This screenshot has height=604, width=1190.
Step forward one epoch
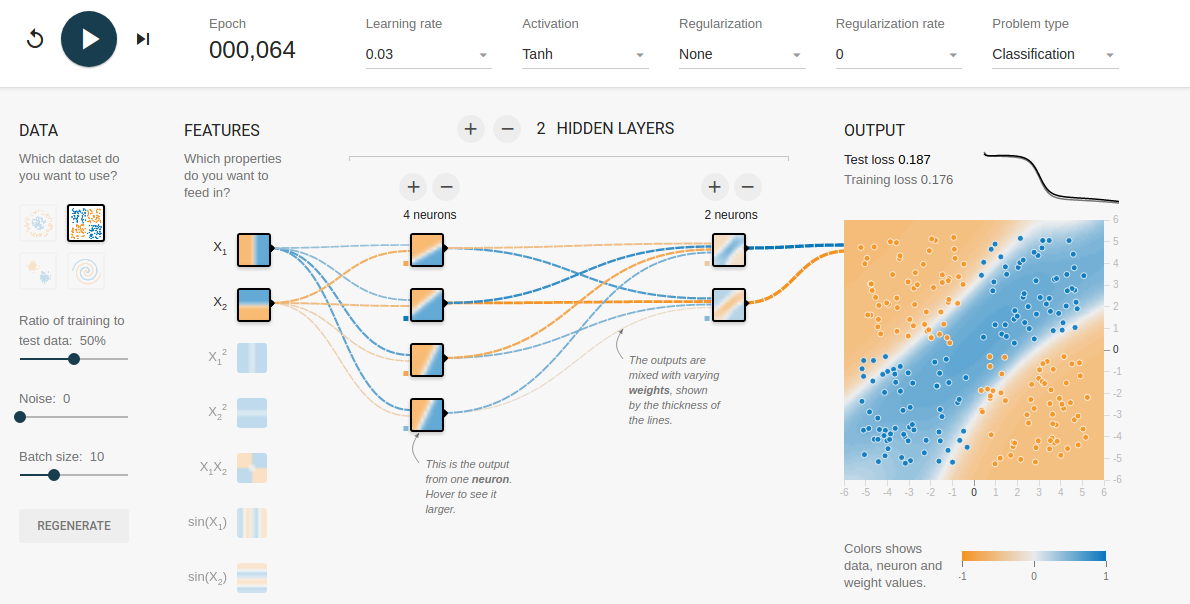pos(142,38)
